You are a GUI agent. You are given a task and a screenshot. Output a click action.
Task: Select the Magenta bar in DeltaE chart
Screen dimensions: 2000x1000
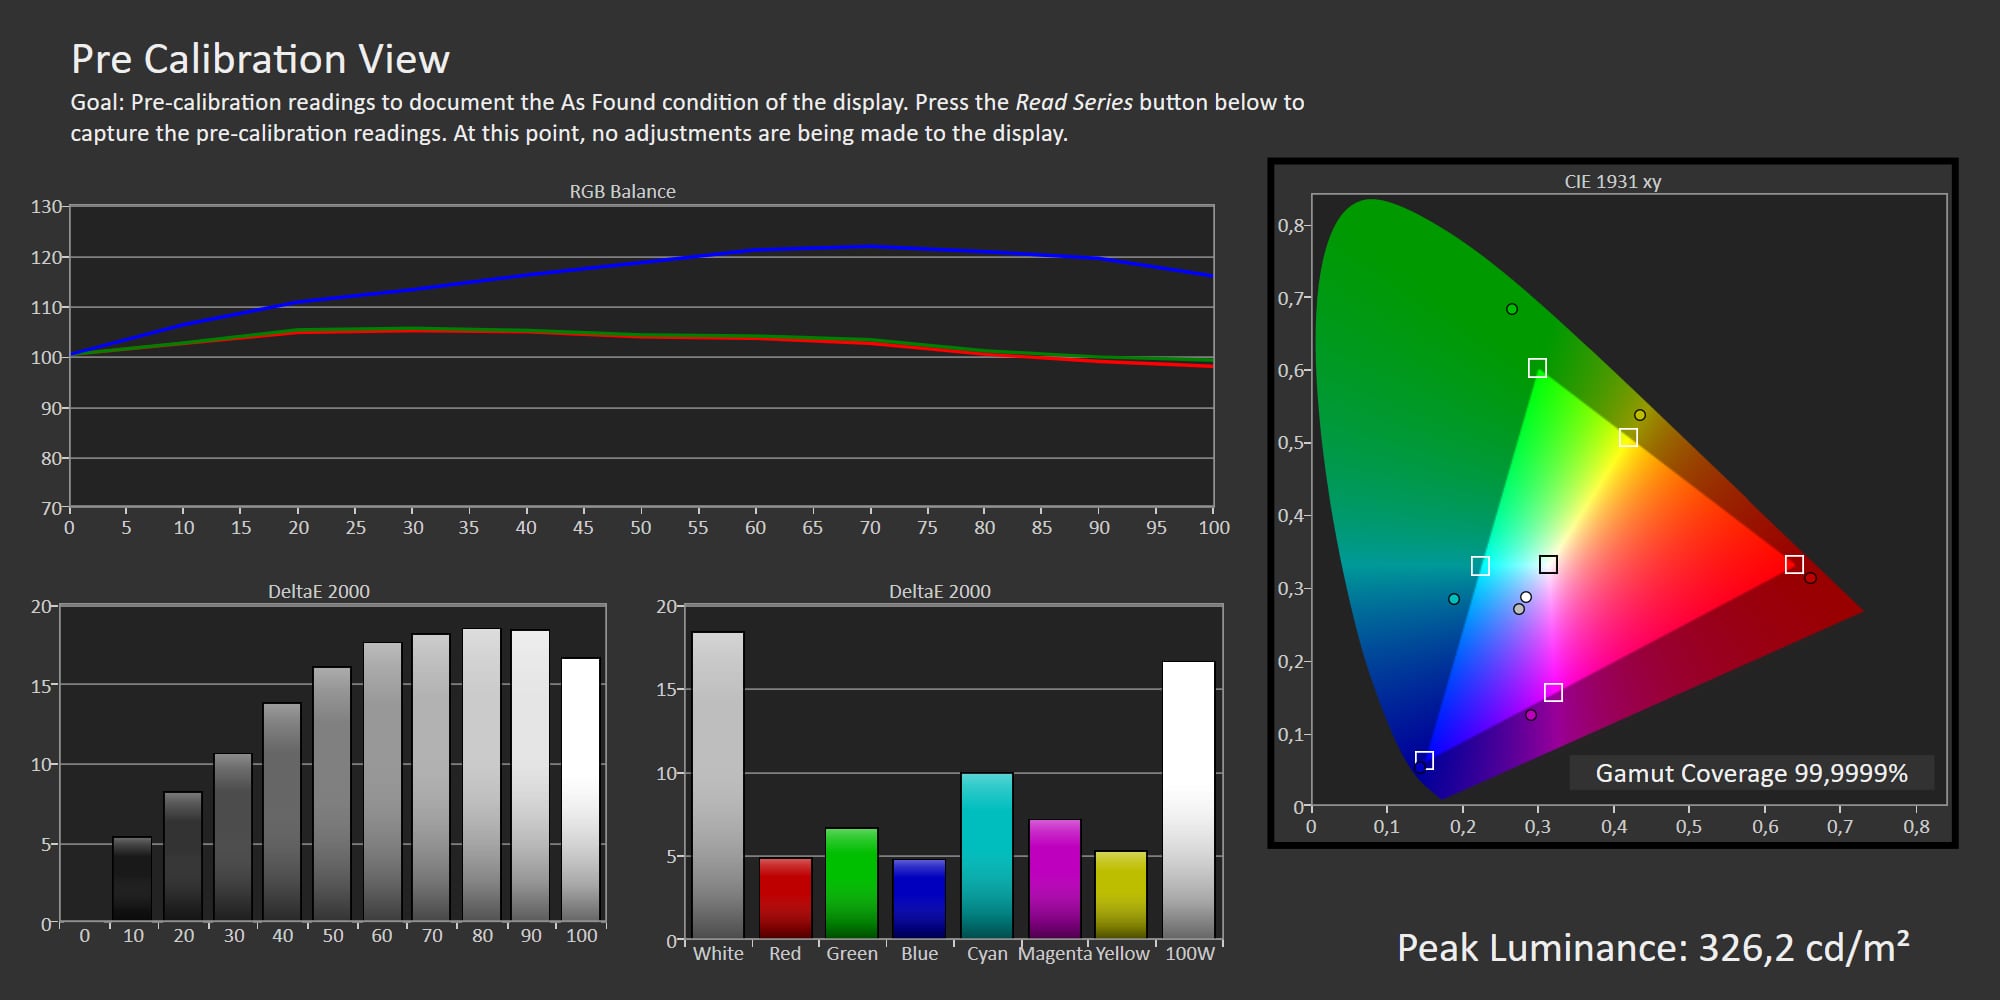1055,878
